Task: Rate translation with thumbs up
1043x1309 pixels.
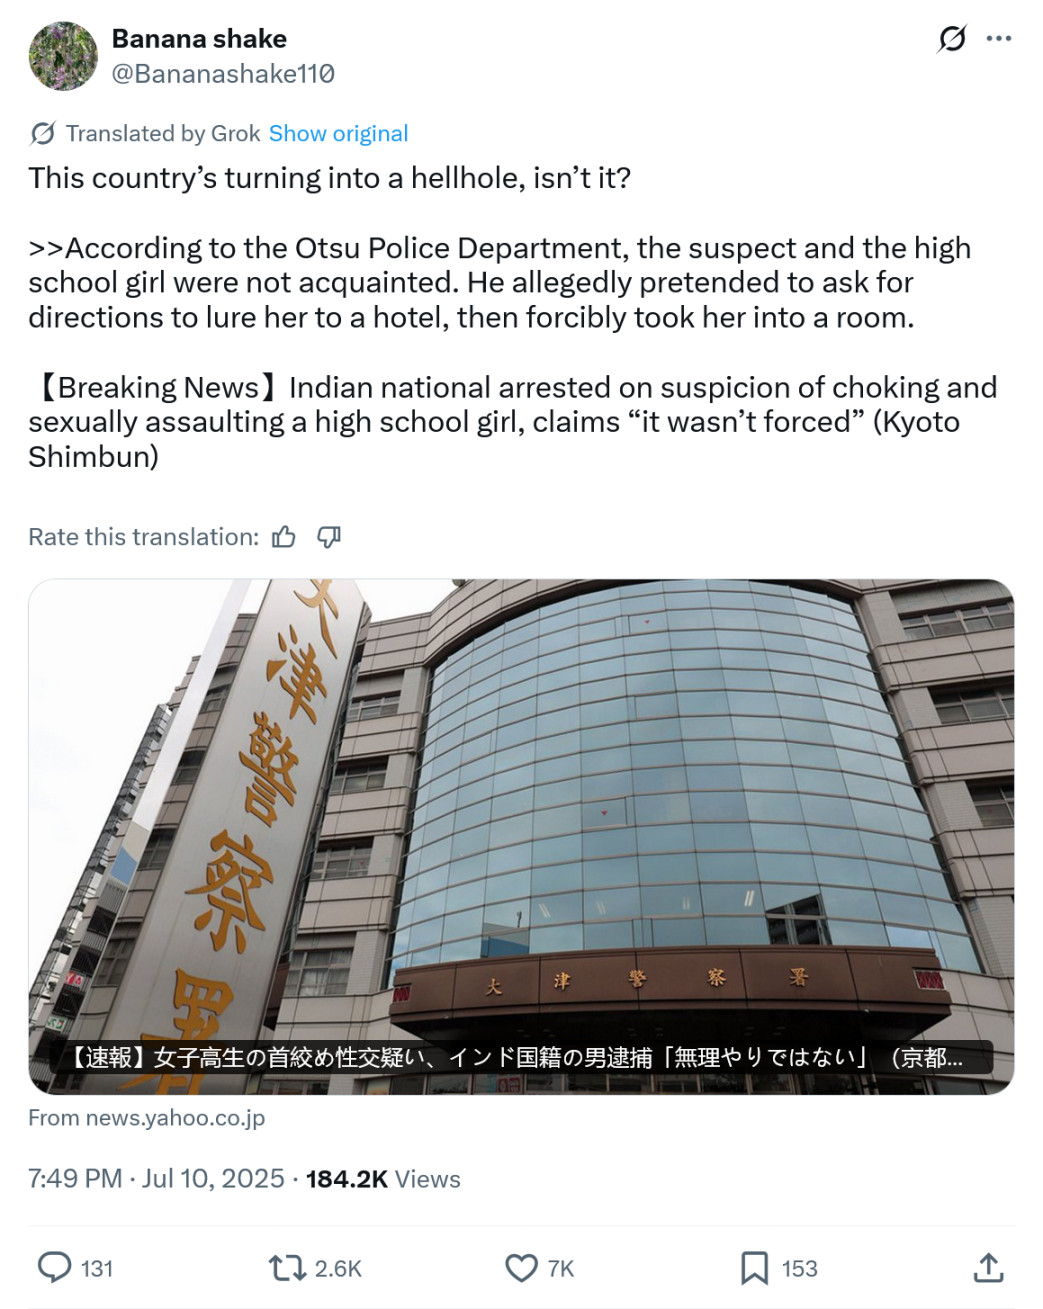Action: coord(284,537)
